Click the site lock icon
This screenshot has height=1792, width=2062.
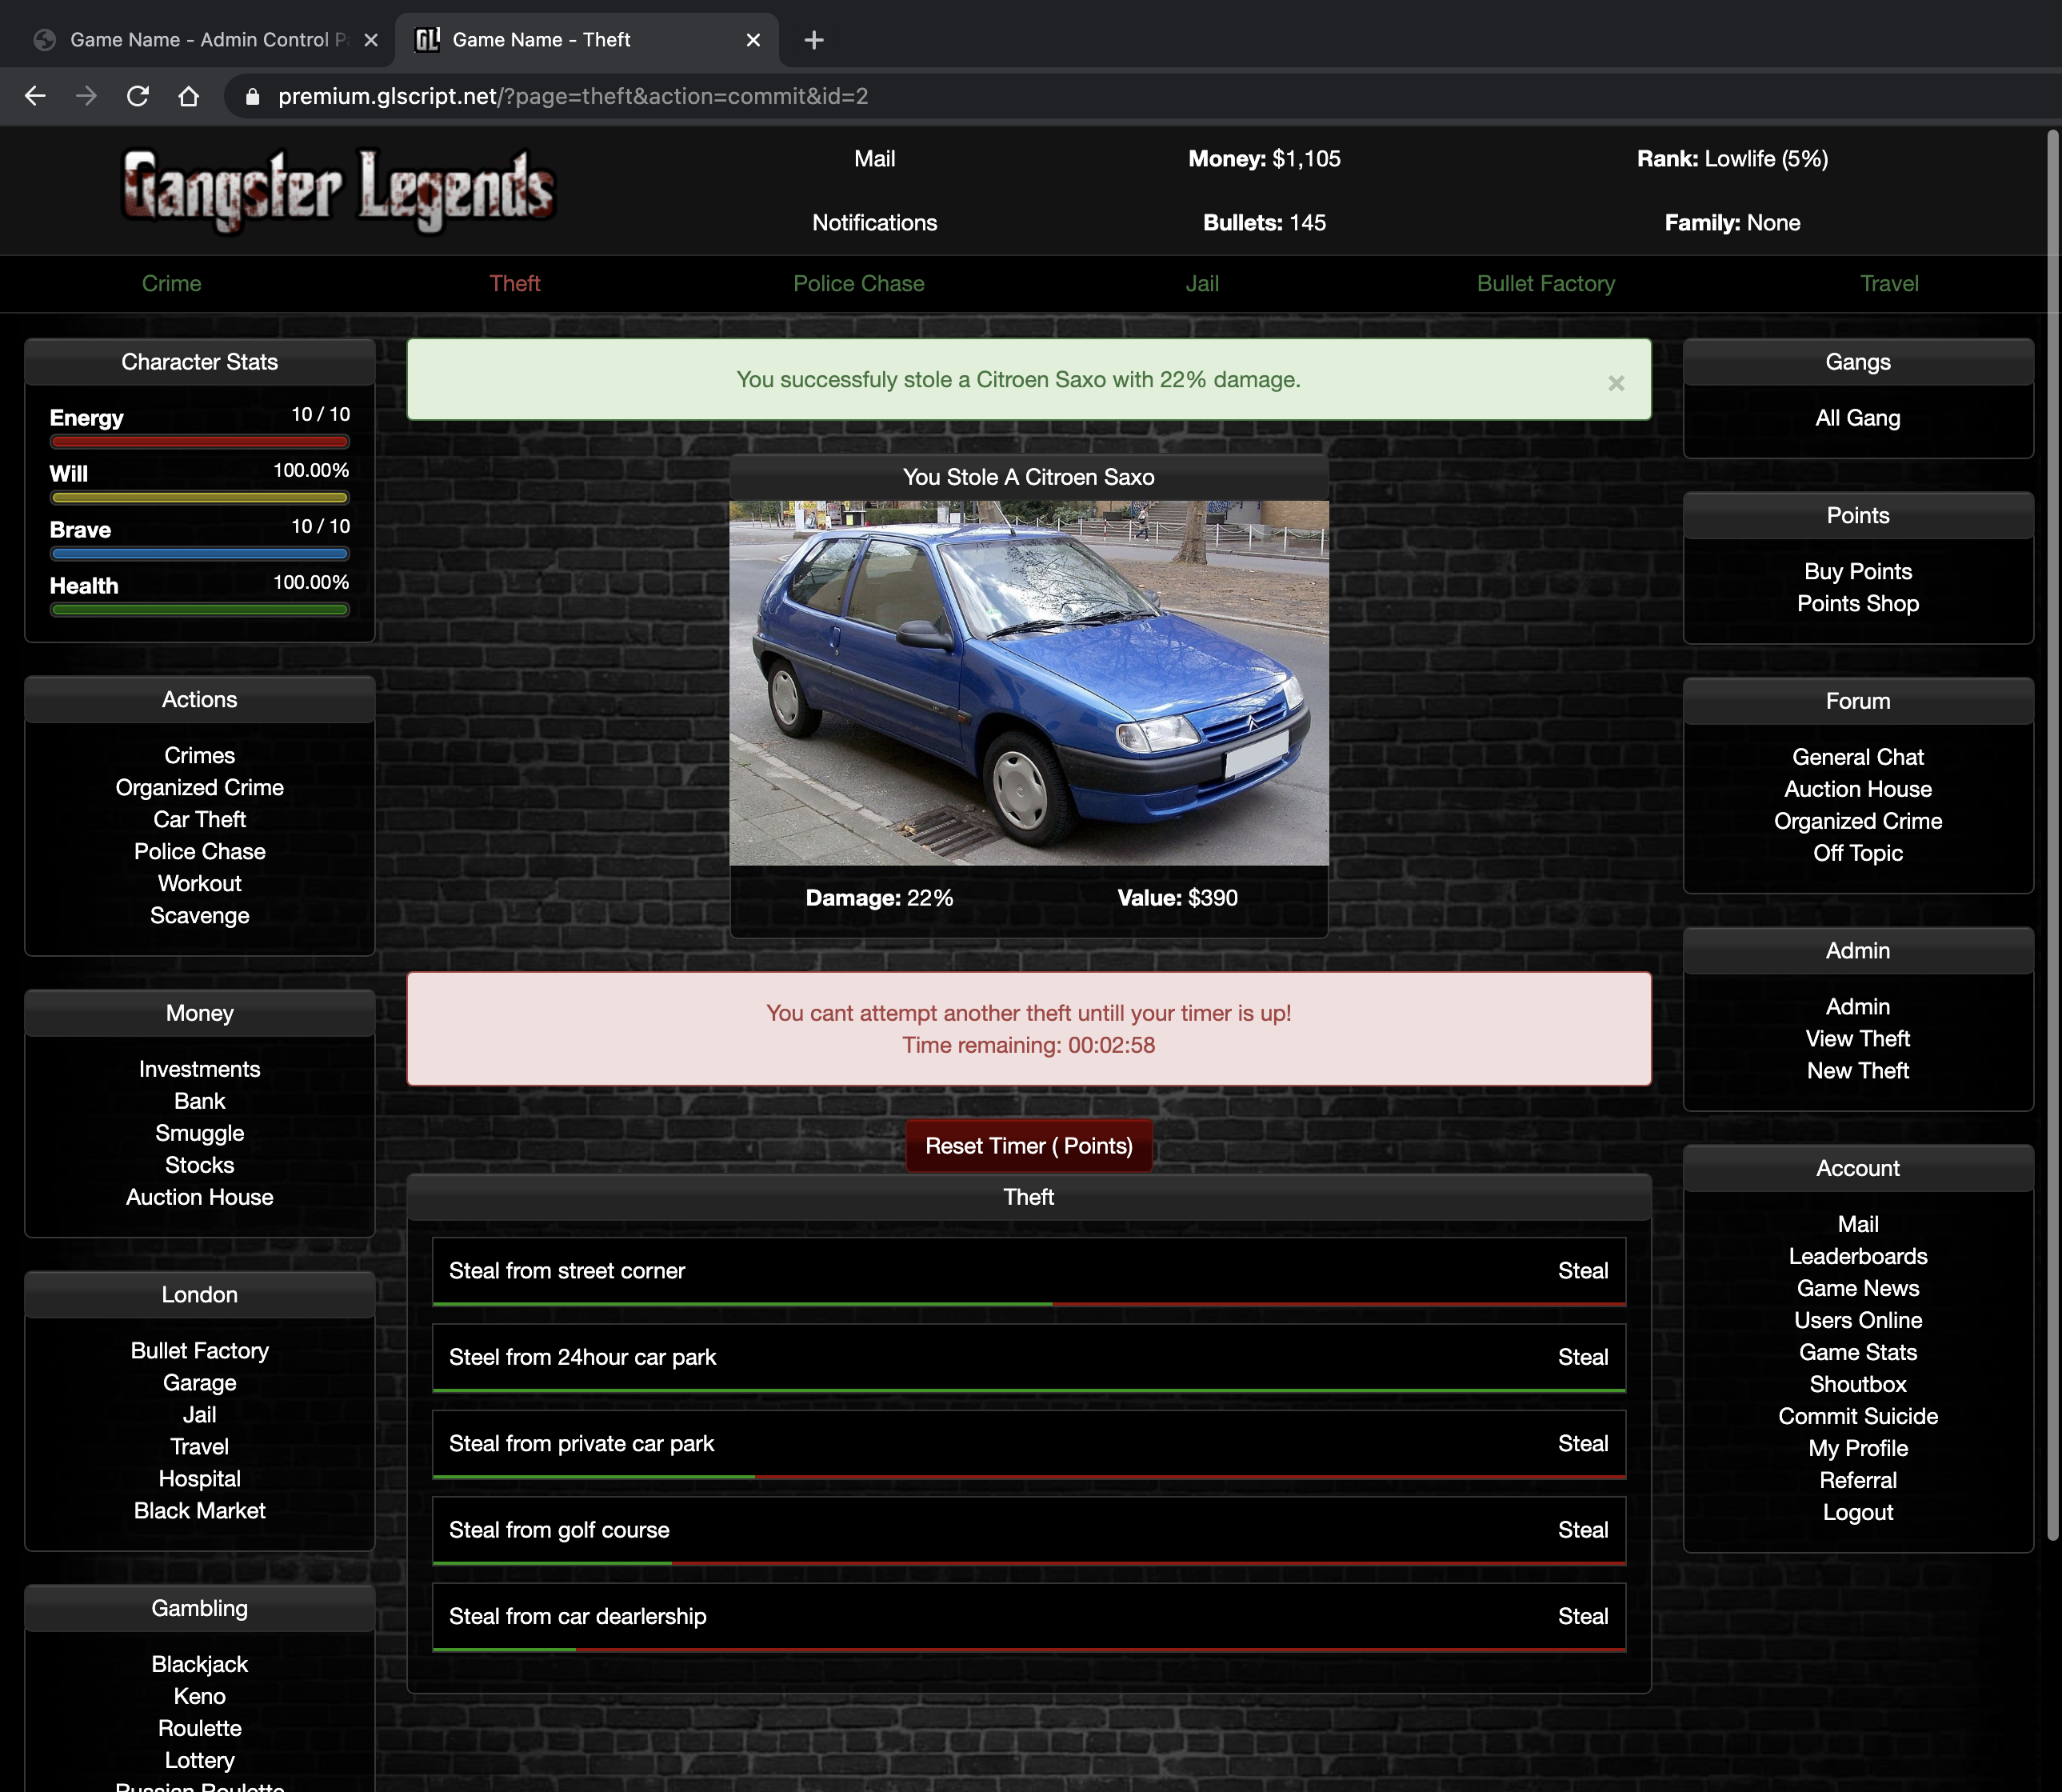(253, 96)
